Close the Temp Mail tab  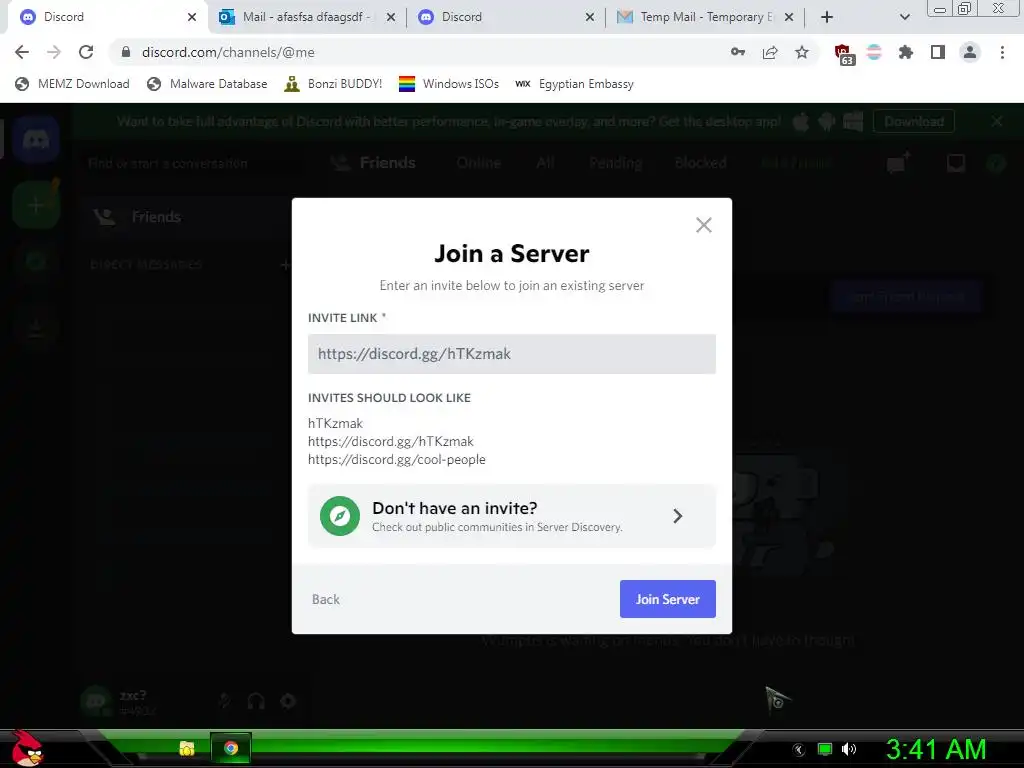click(789, 17)
